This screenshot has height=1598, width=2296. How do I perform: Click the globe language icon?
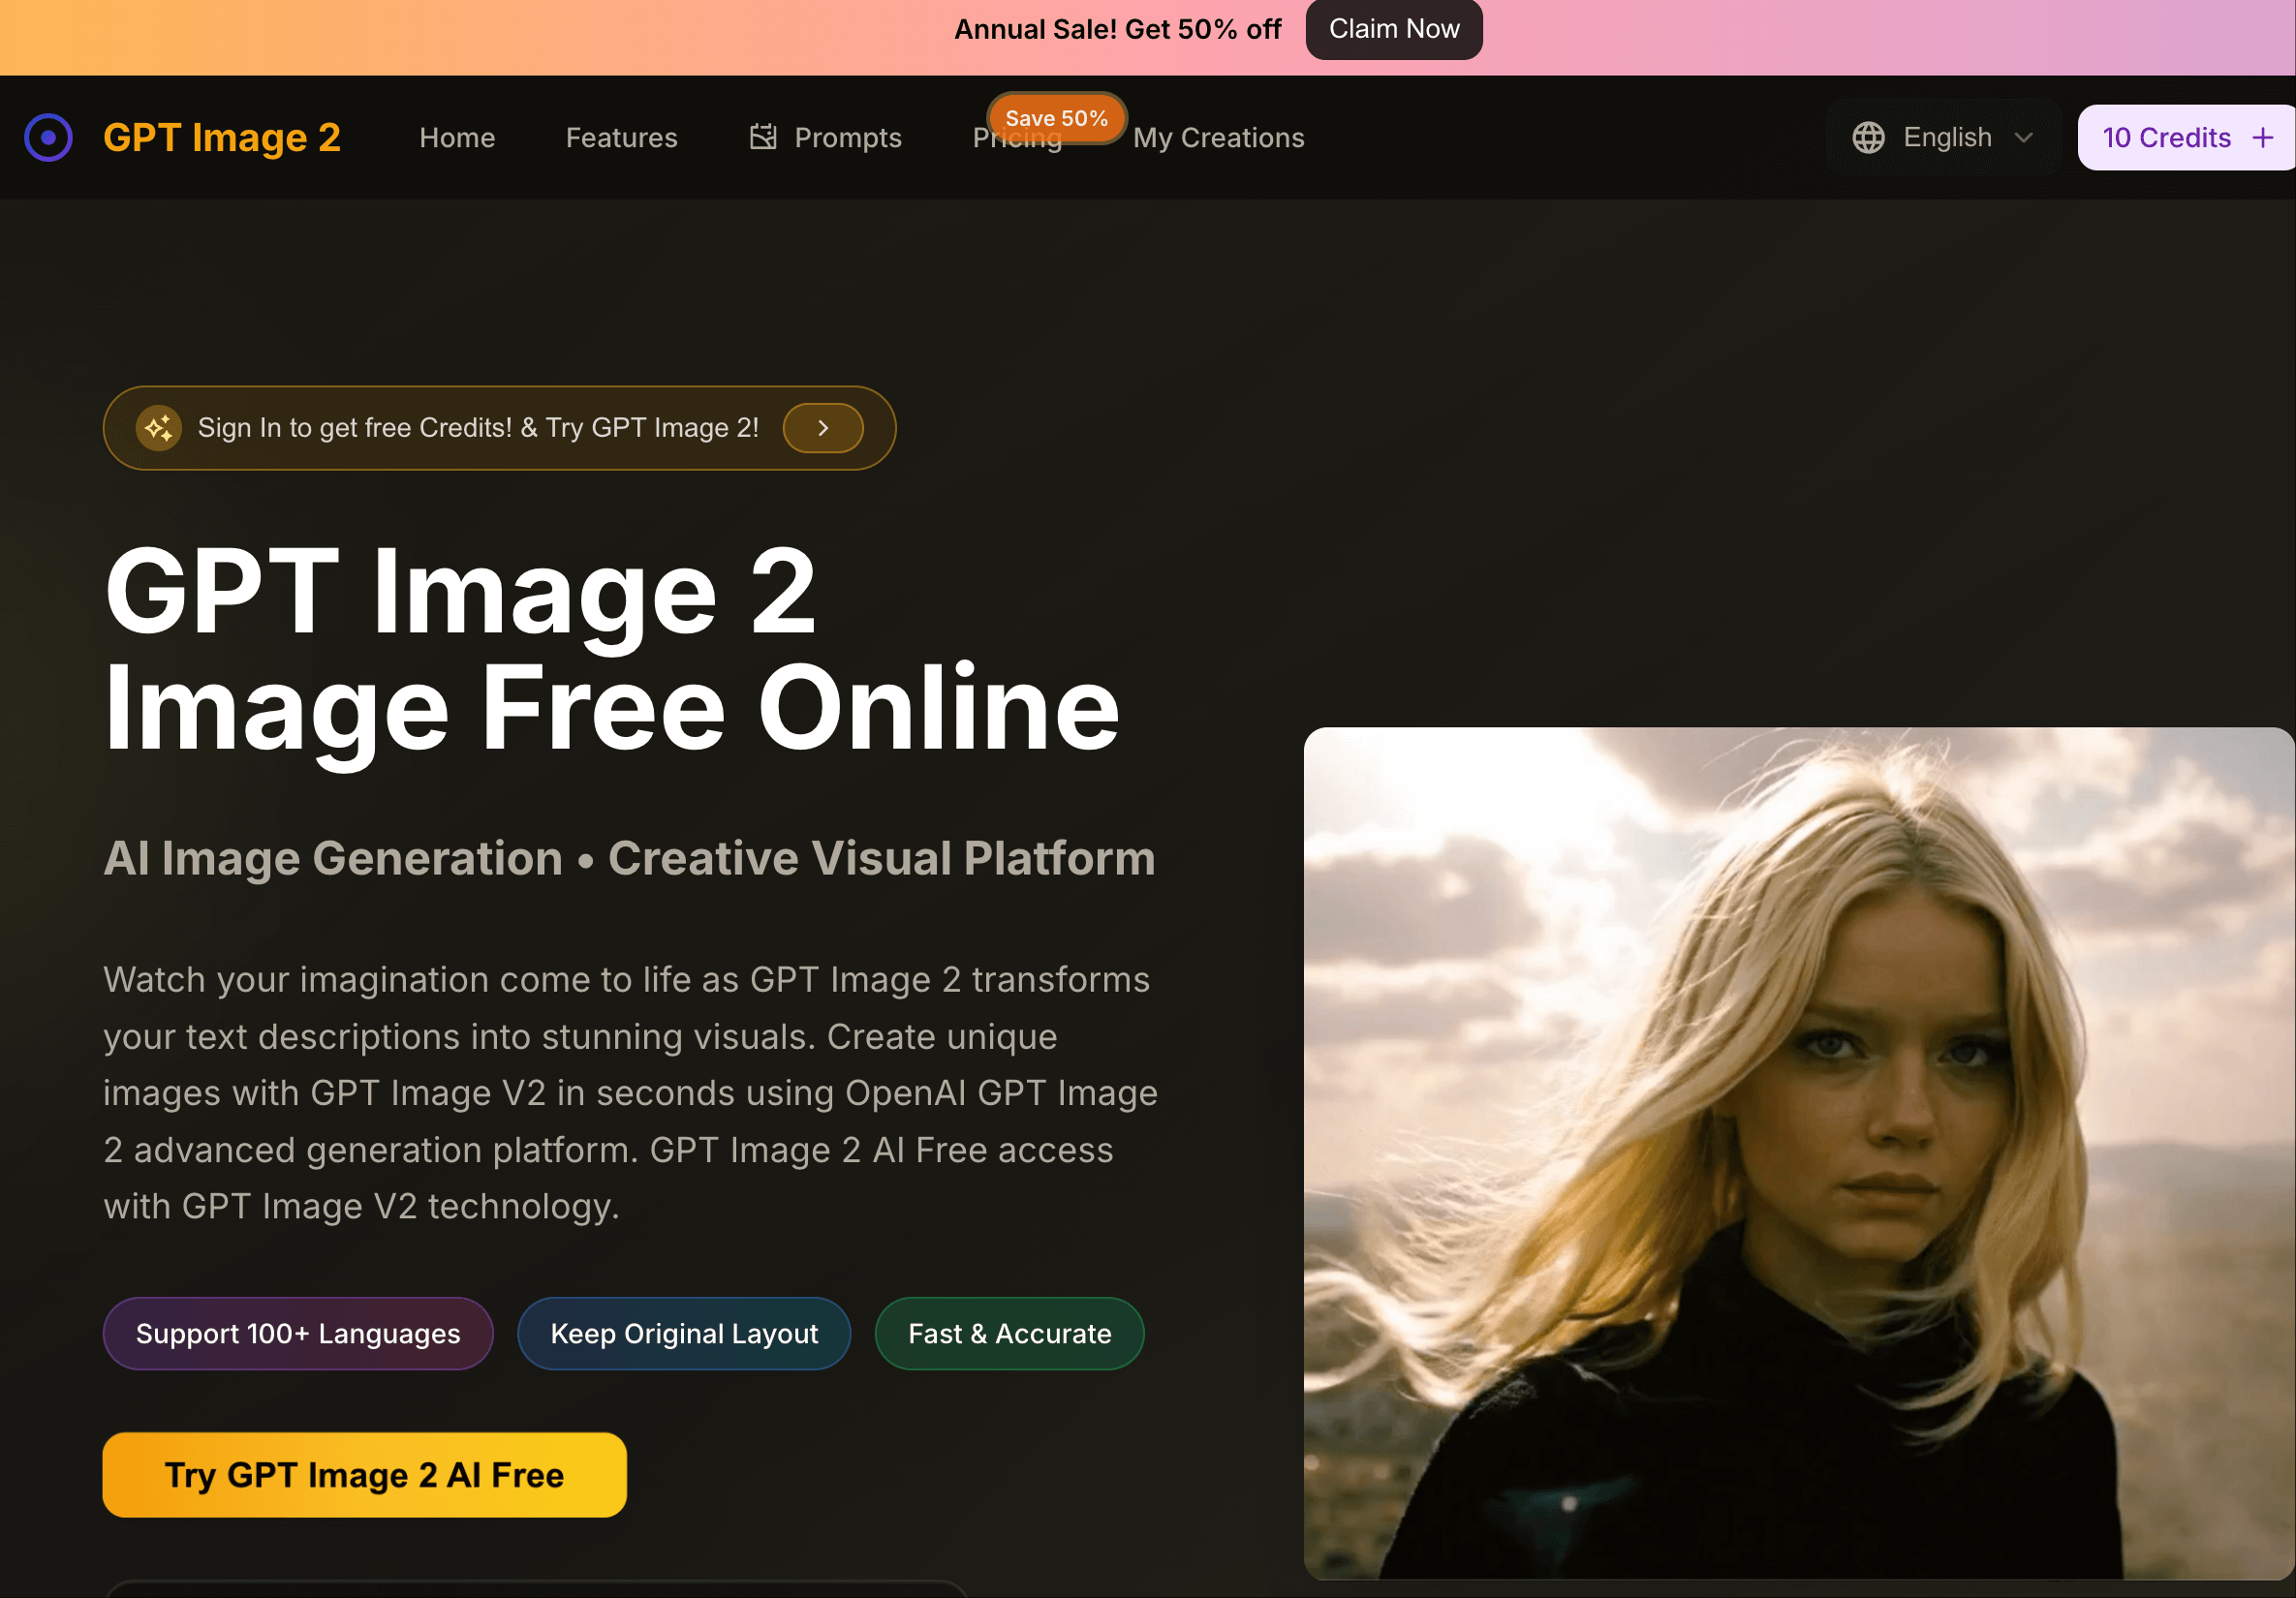(x=1869, y=137)
